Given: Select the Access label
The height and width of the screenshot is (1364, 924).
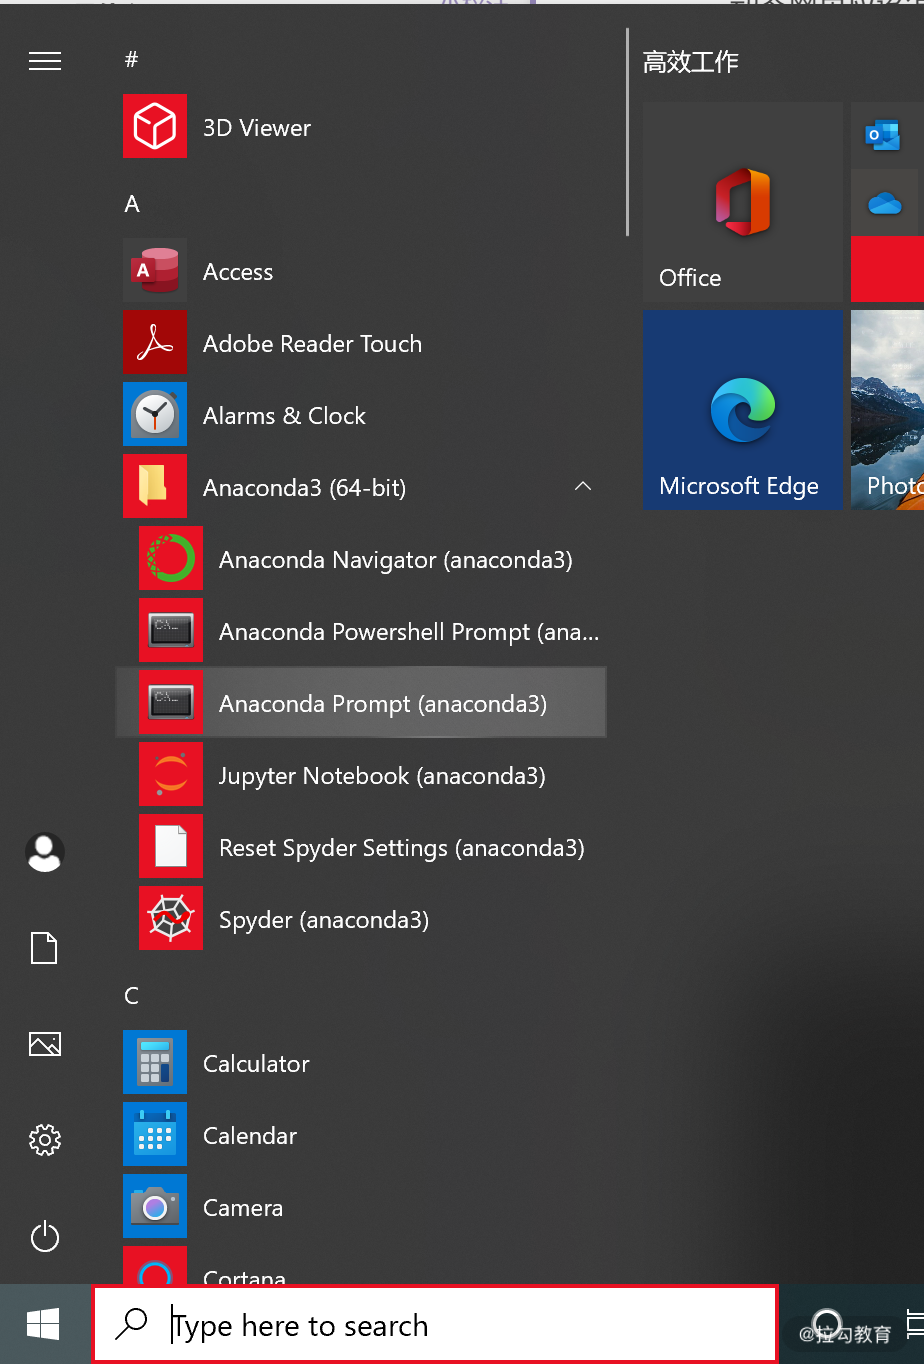Looking at the screenshot, I should click(x=238, y=271).
